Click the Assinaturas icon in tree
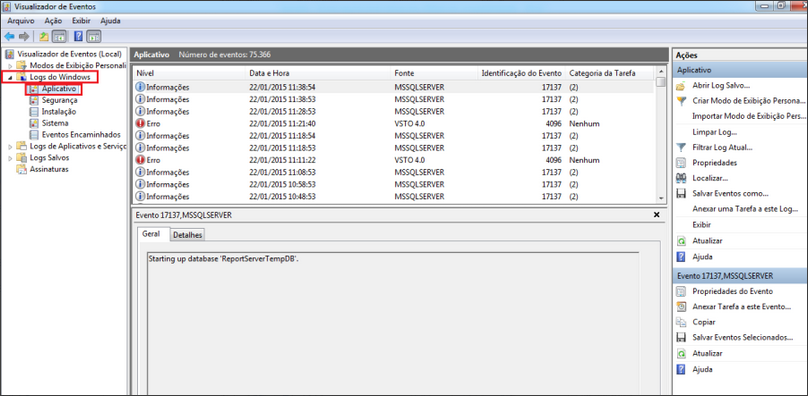808x396 pixels. [x=22, y=169]
